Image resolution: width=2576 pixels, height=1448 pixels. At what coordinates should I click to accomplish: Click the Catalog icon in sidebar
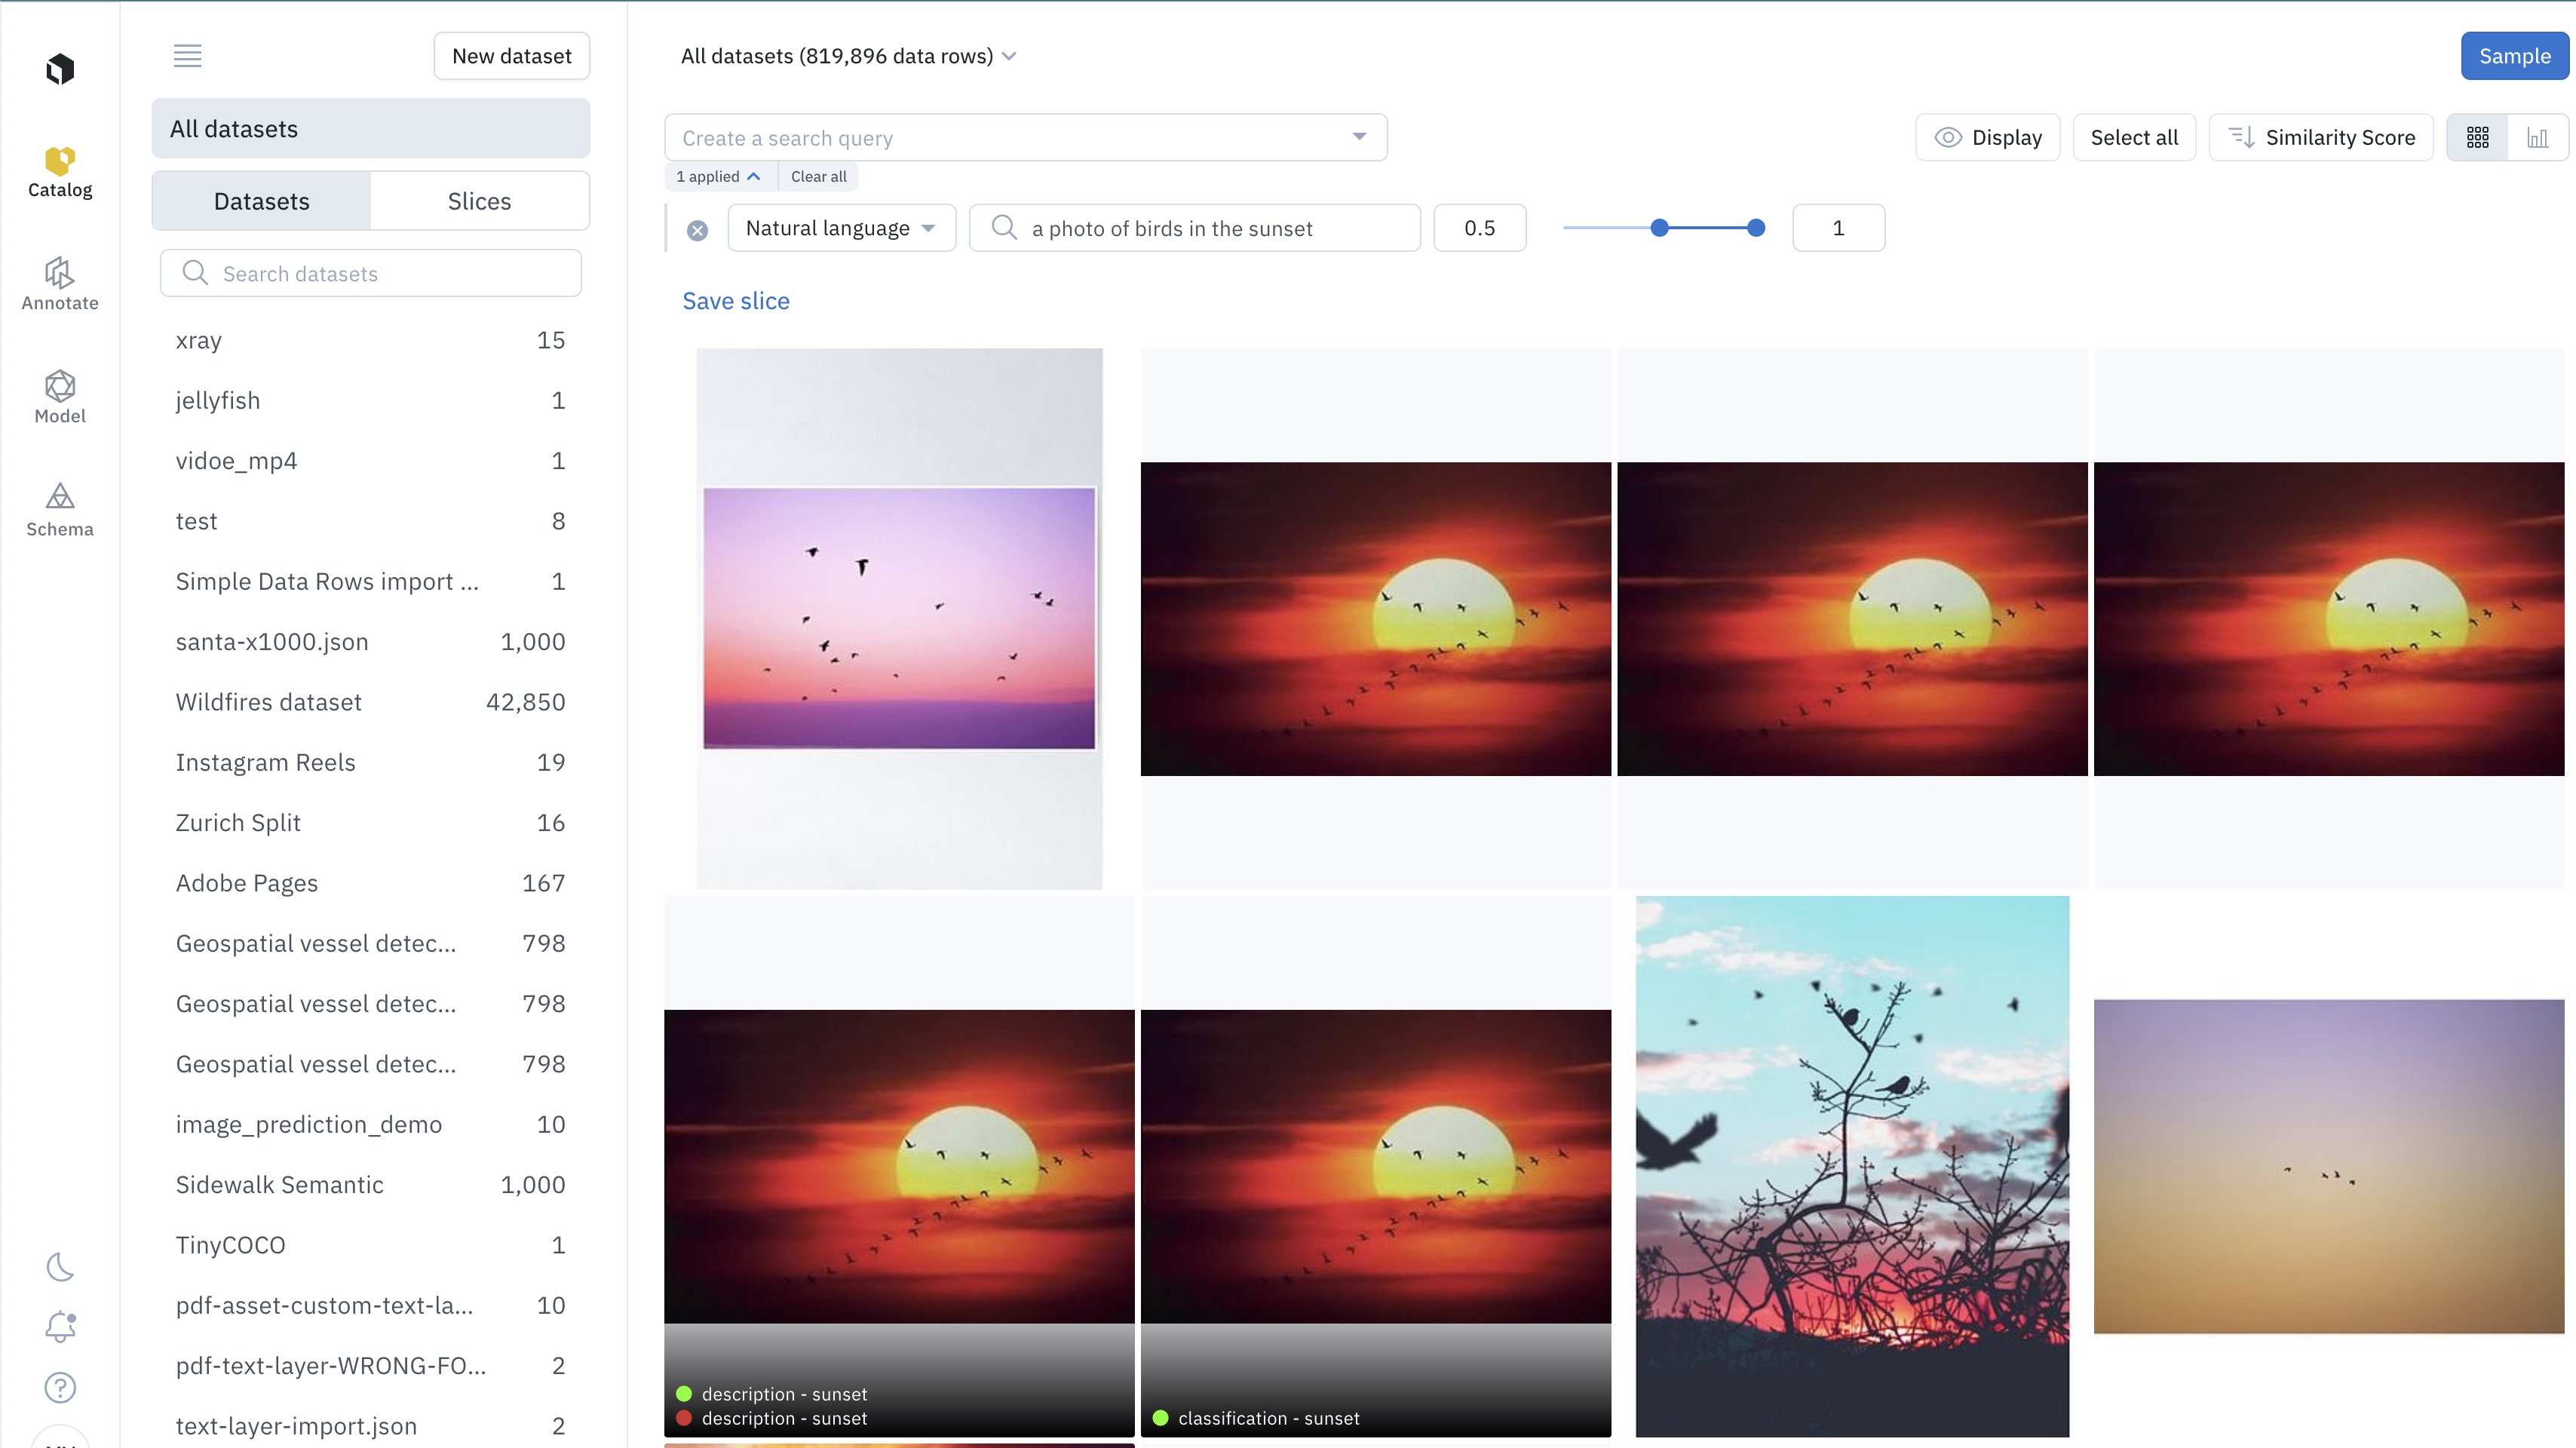(60, 161)
